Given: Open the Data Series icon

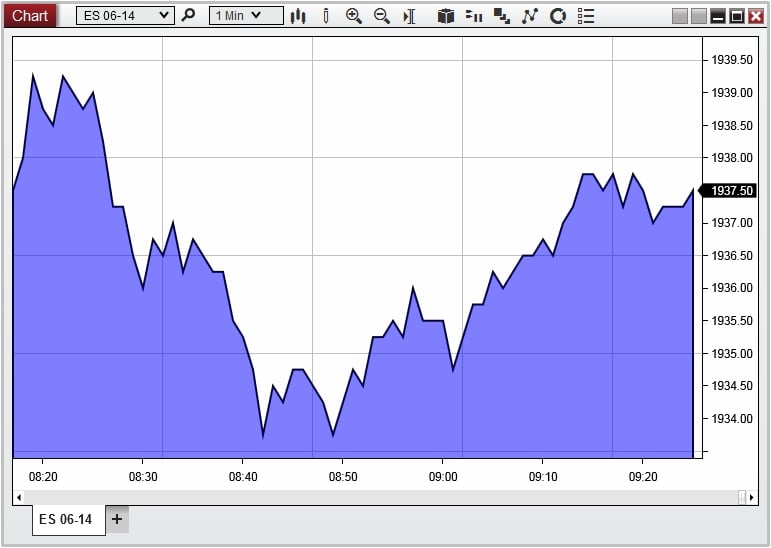Looking at the screenshot, I should (x=475, y=16).
